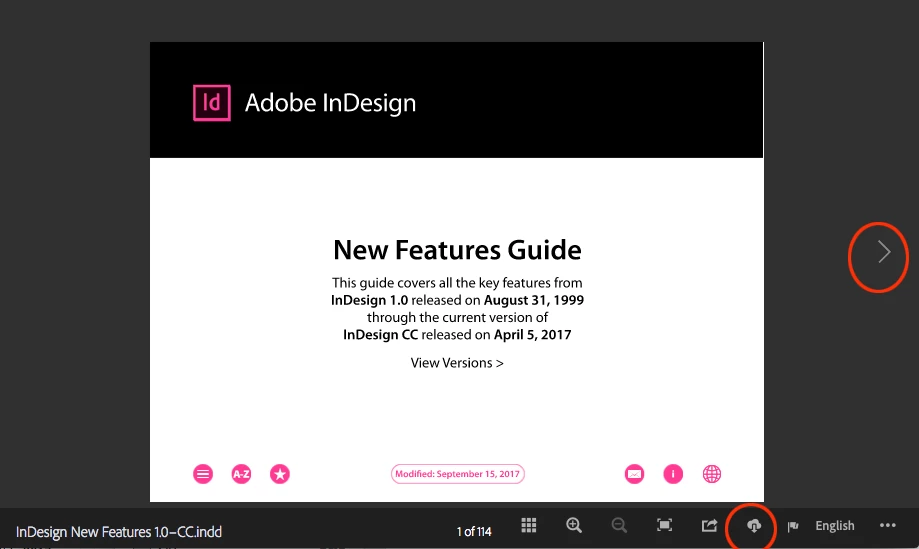Click the Adobe InDesign title text
Viewport: 919px width, 549px height.
tap(331, 103)
